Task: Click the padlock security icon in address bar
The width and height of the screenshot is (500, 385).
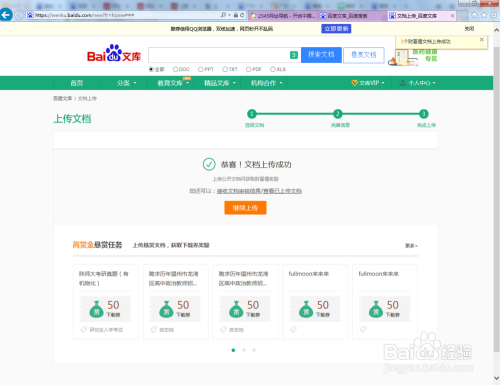Action: point(236,15)
